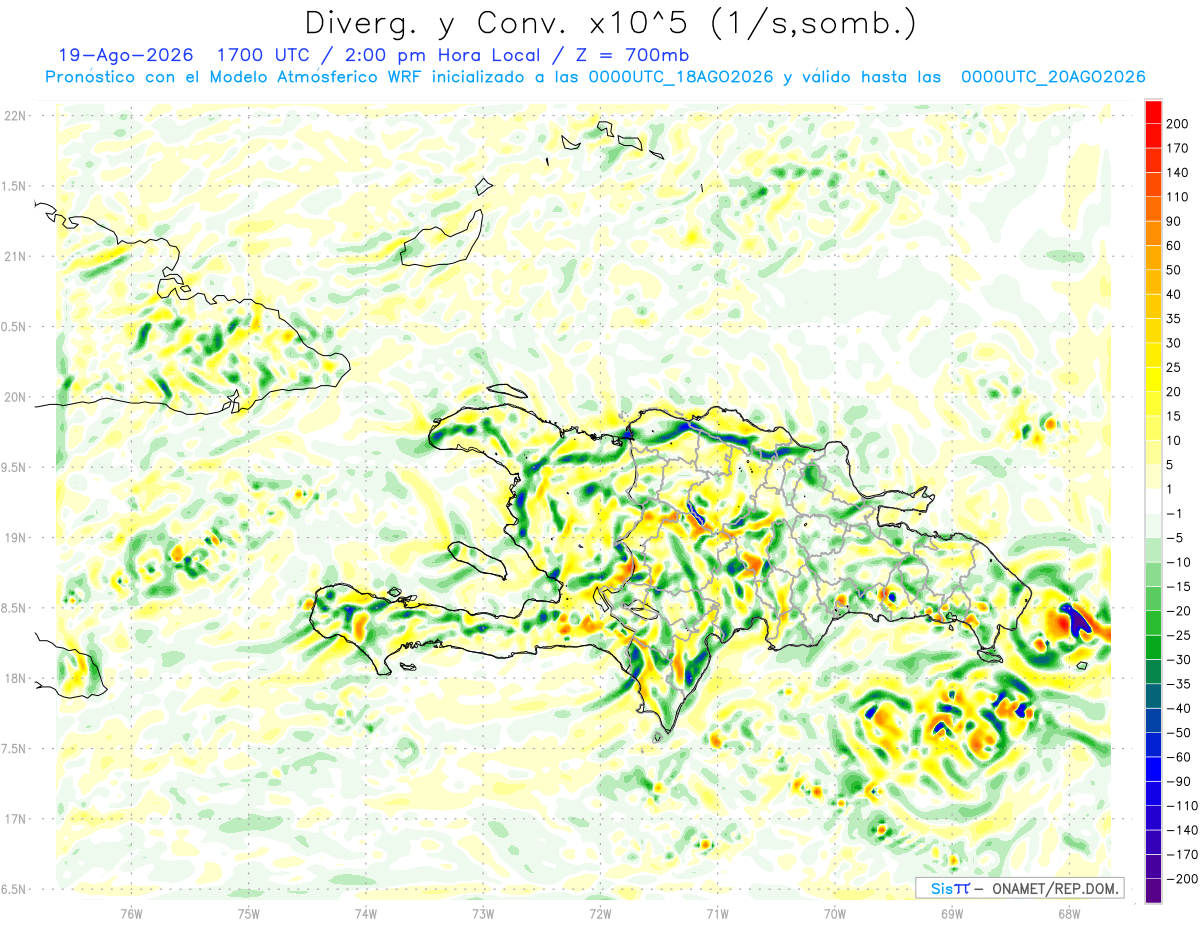Viewport: 1200px width, 927px height.
Task: Click the '72W' longitude label
Action: pos(600,914)
